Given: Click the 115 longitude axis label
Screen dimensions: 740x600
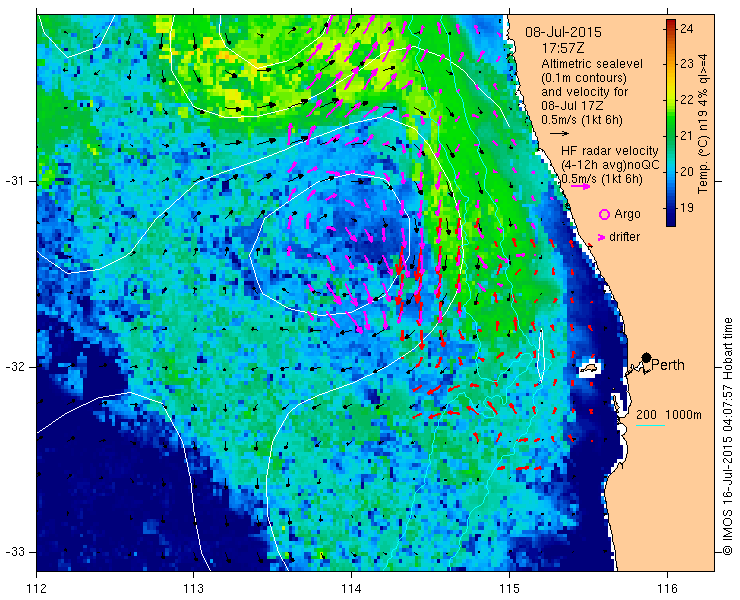Looking at the screenshot, I should tap(509, 589).
